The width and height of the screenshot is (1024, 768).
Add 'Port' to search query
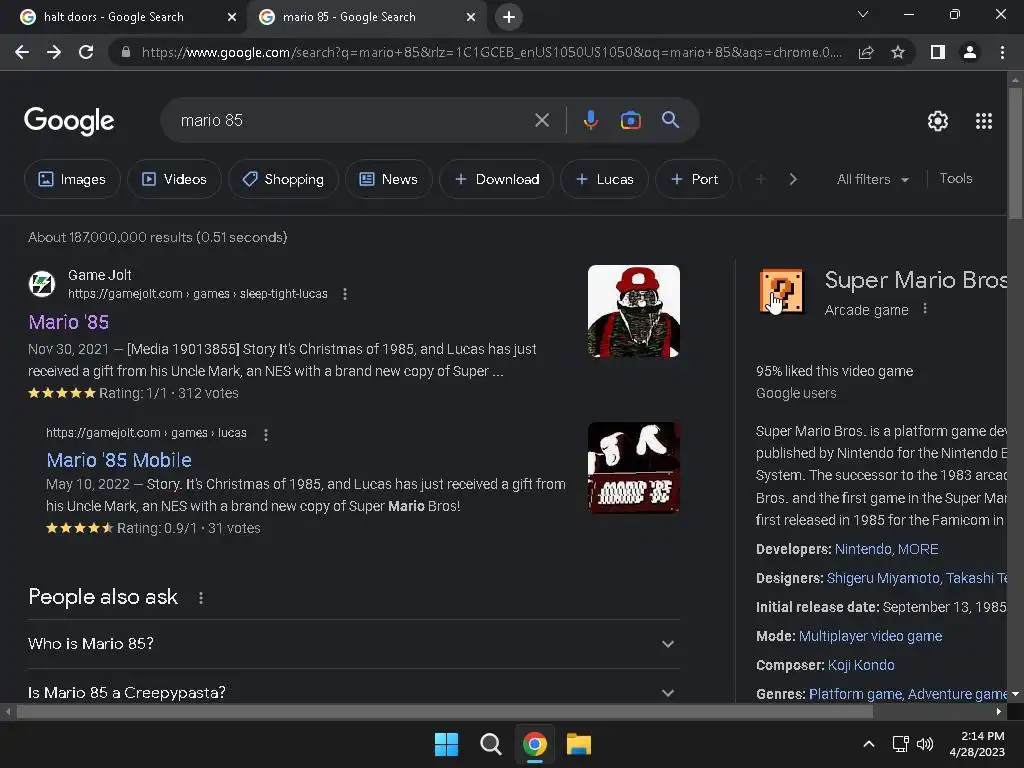(694, 179)
